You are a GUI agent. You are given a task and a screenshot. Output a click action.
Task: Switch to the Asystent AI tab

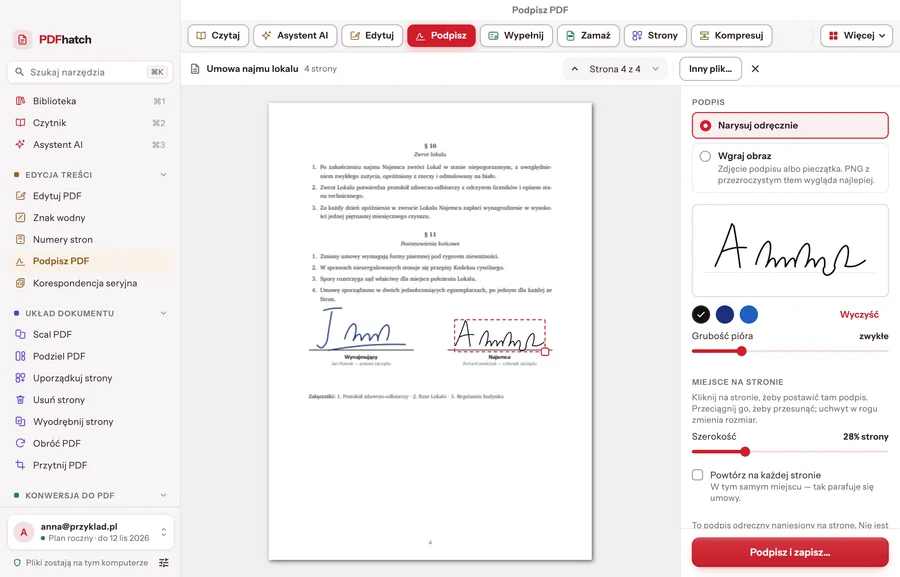(x=295, y=36)
